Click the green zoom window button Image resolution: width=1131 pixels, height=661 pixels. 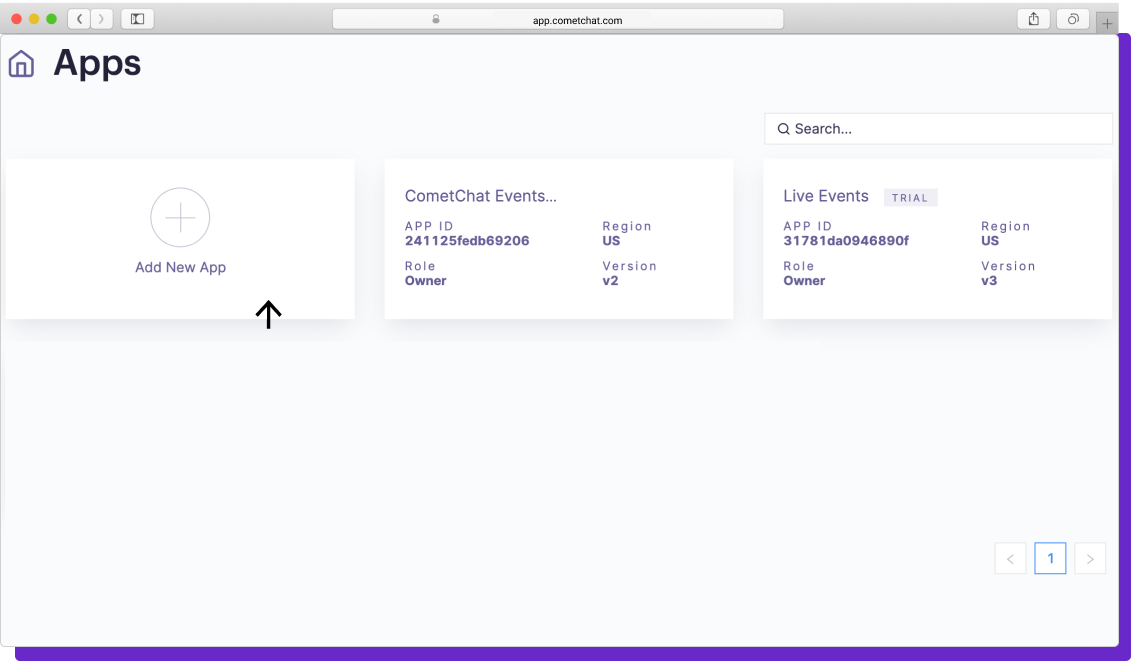click(x=51, y=19)
